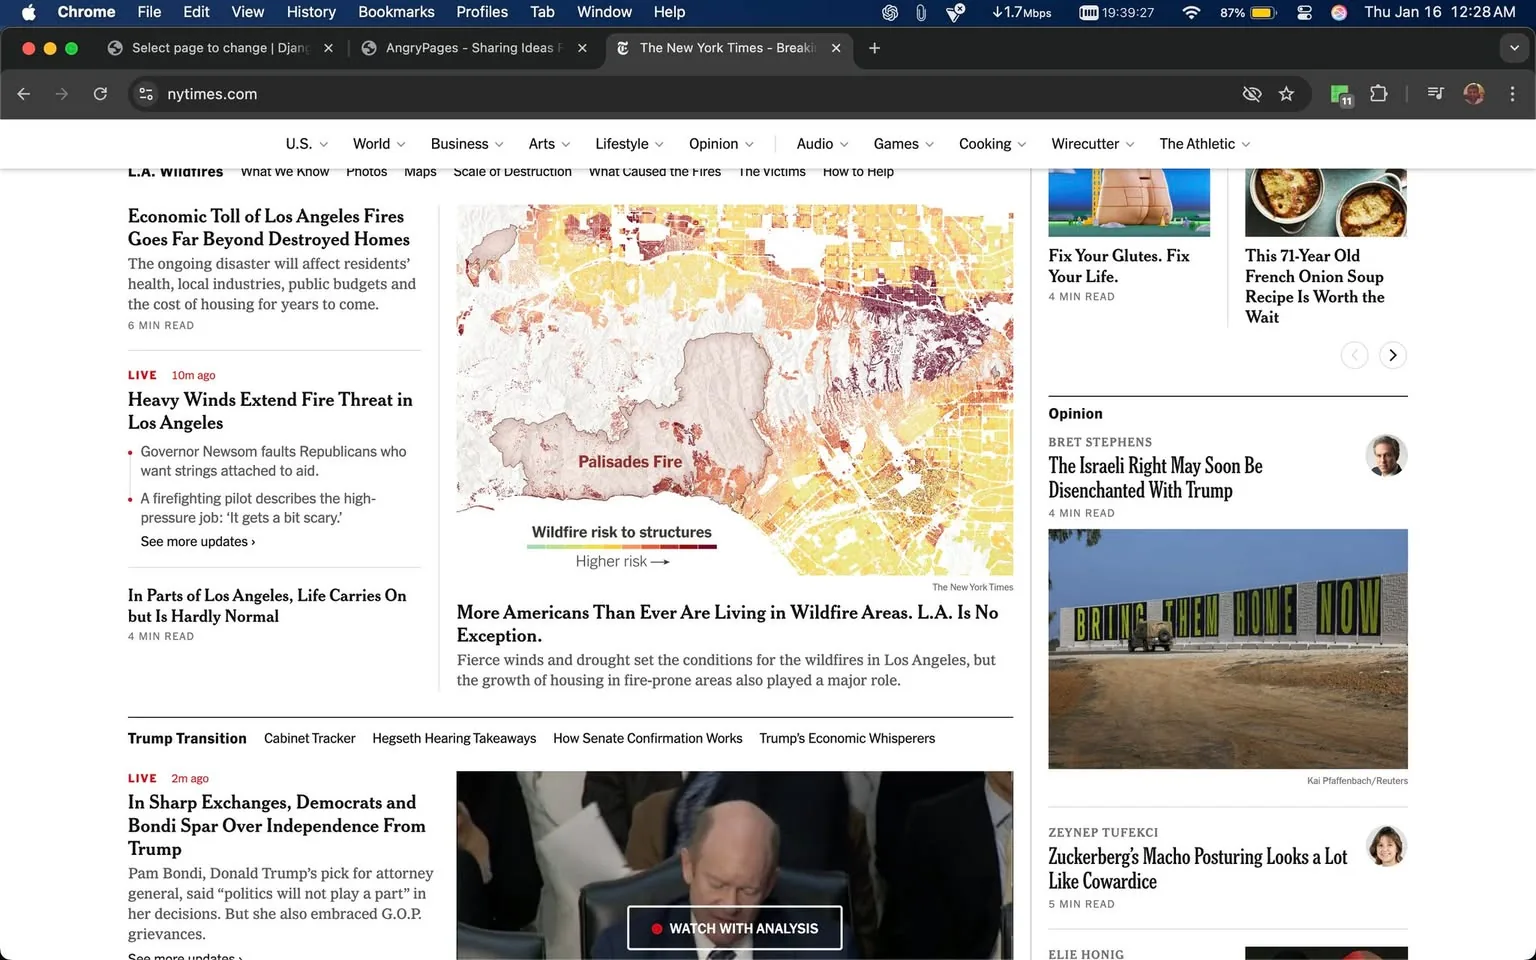The width and height of the screenshot is (1536, 960).
Task: Open the Chrome profile avatar
Action: click(x=1474, y=93)
